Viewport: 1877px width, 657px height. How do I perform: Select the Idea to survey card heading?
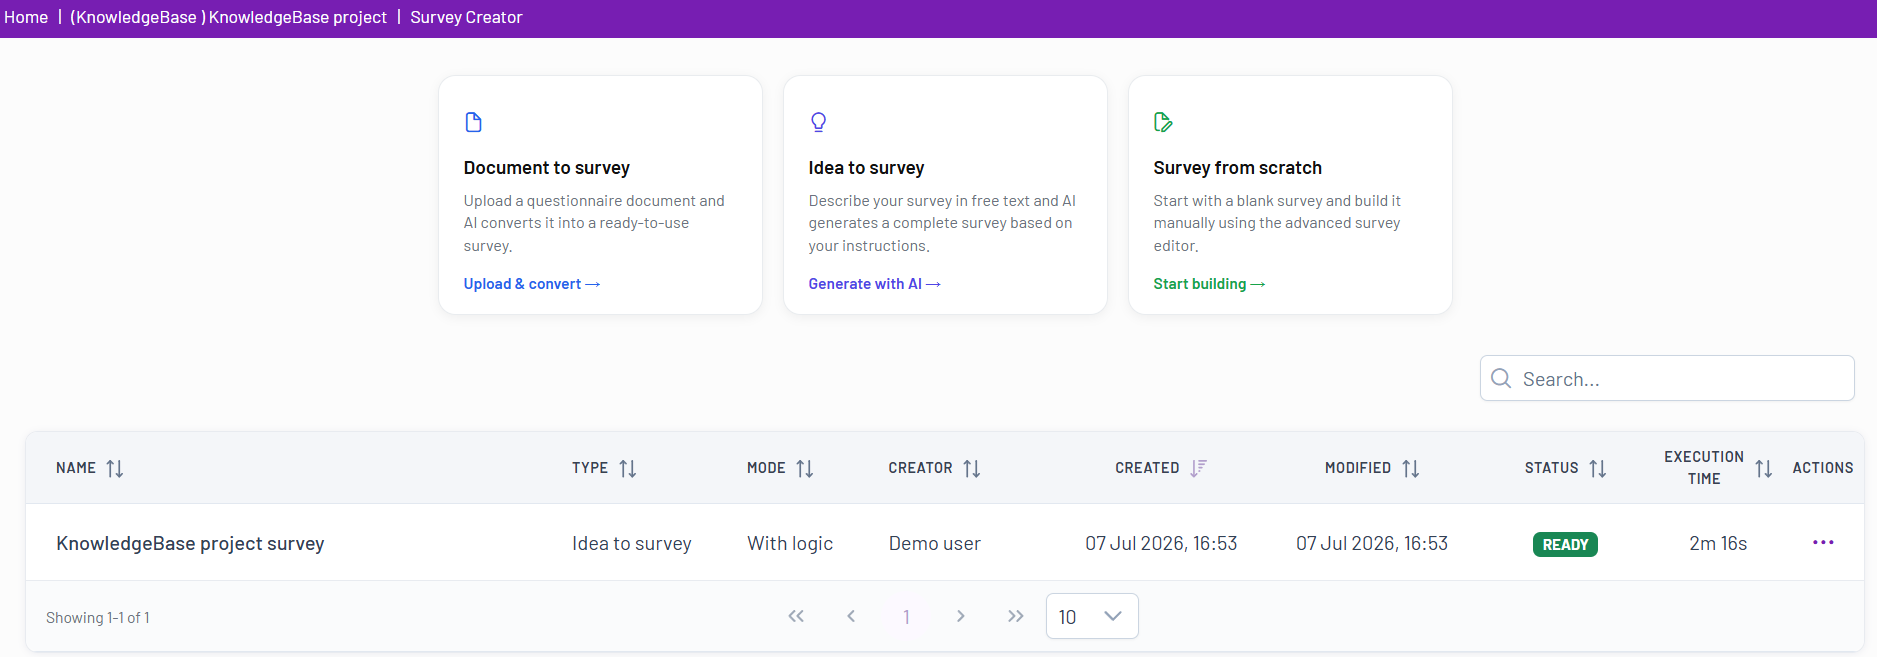point(867,168)
